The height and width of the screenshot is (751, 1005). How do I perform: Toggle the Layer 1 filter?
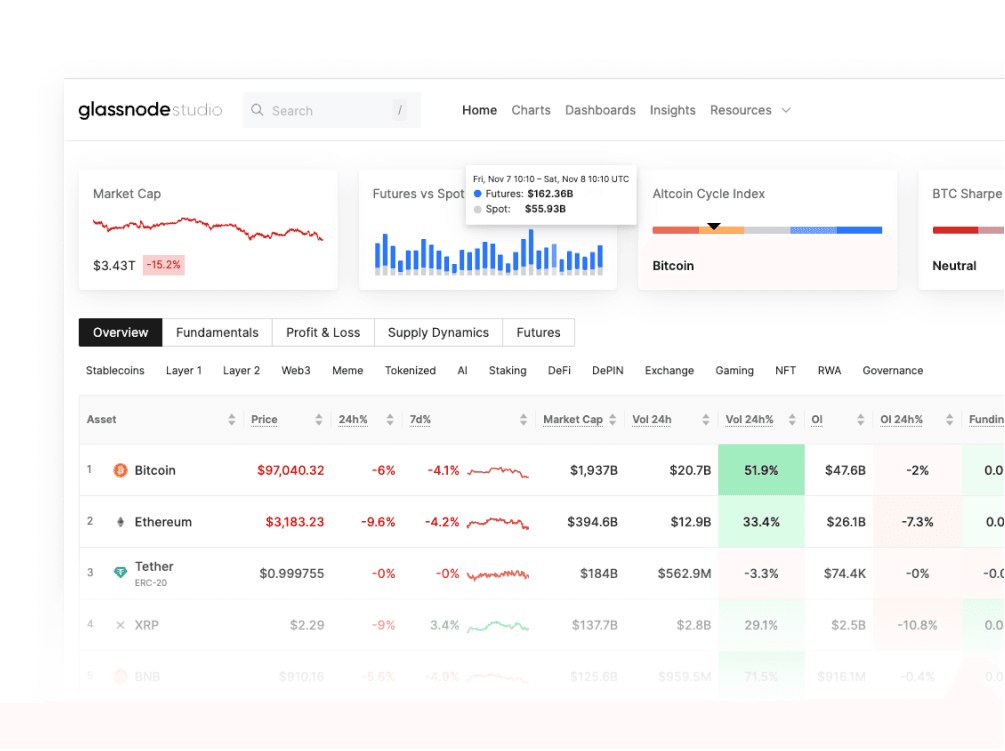(x=184, y=370)
